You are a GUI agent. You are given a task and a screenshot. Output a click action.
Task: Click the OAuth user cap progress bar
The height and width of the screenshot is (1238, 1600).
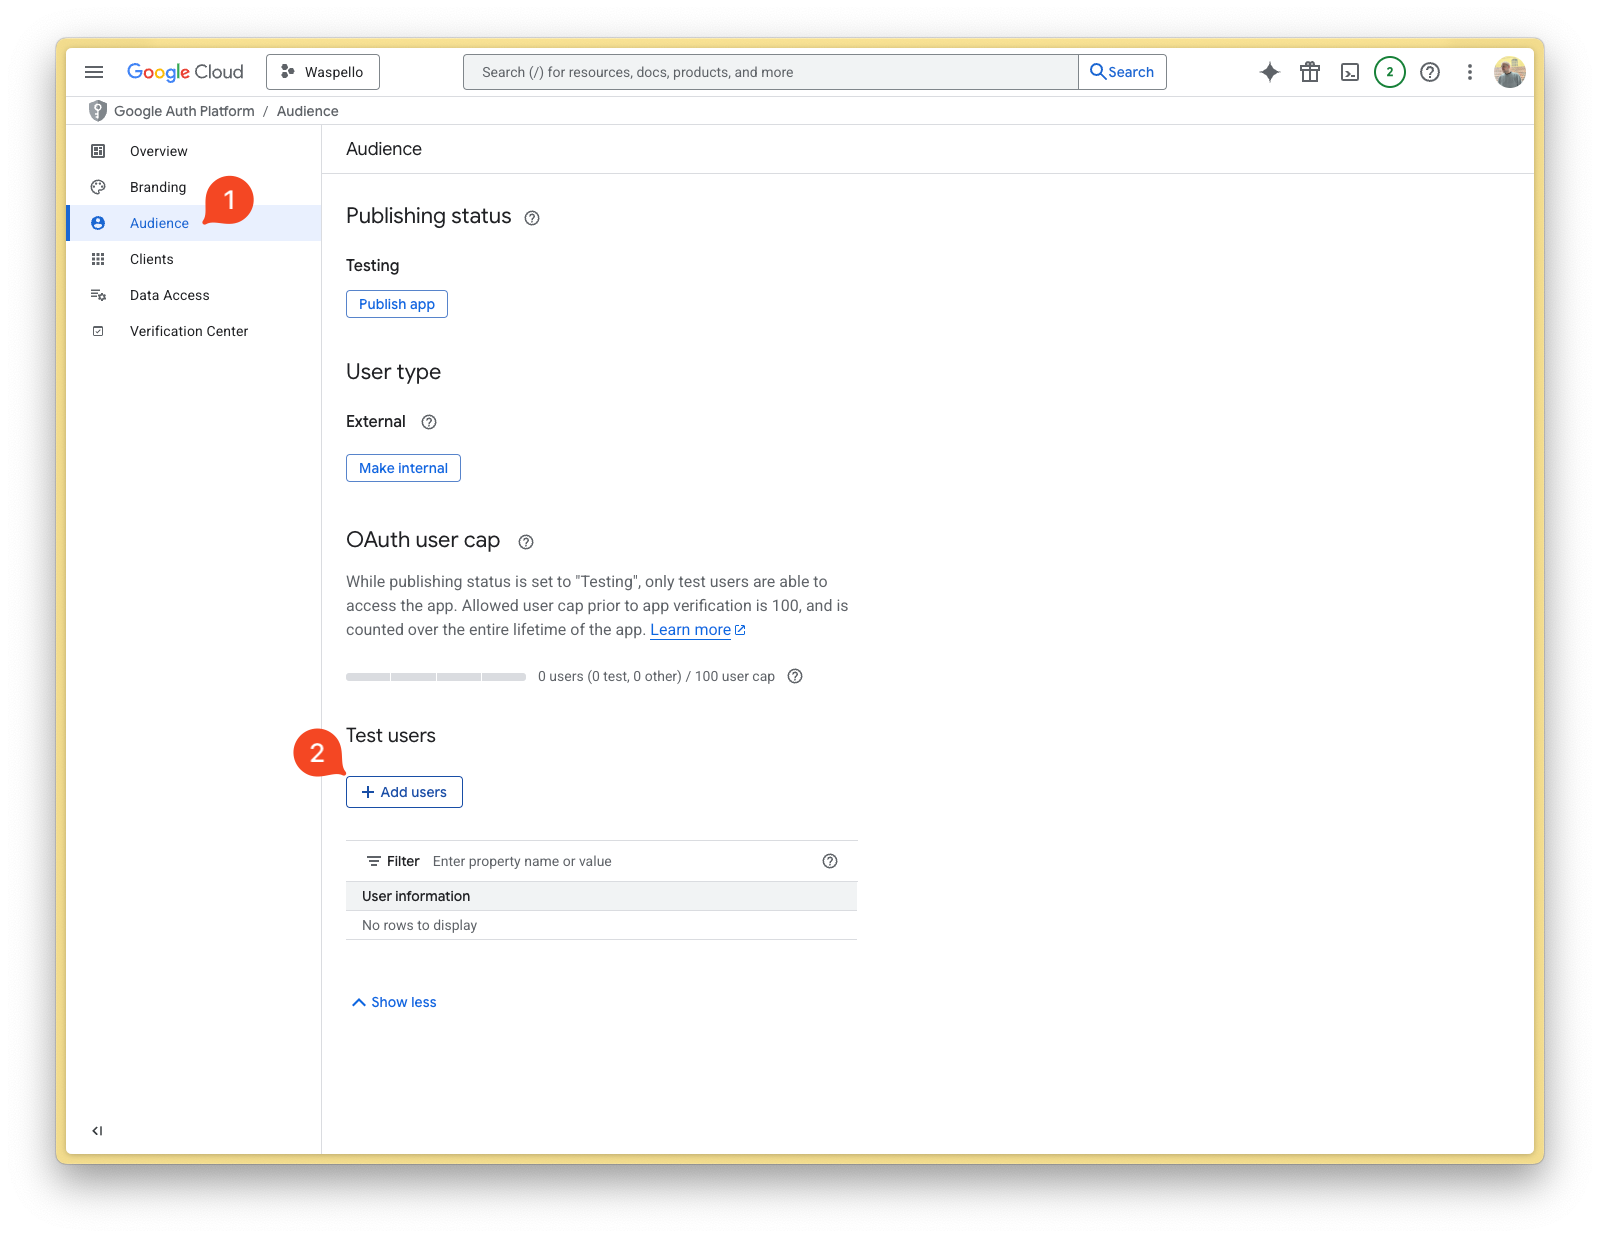(x=435, y=676)
